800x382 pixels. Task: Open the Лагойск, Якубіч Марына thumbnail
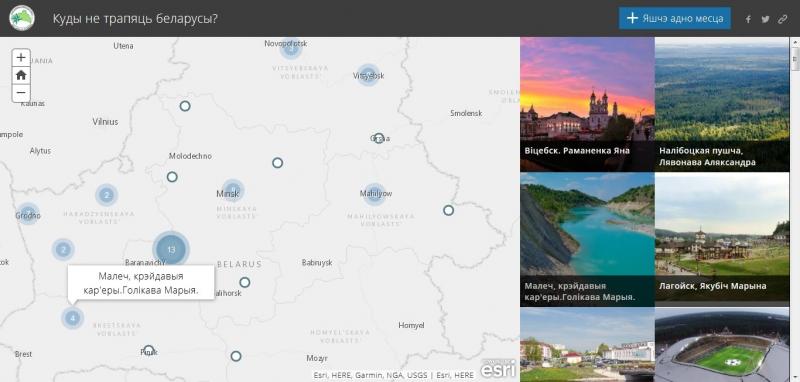point(722,239)
